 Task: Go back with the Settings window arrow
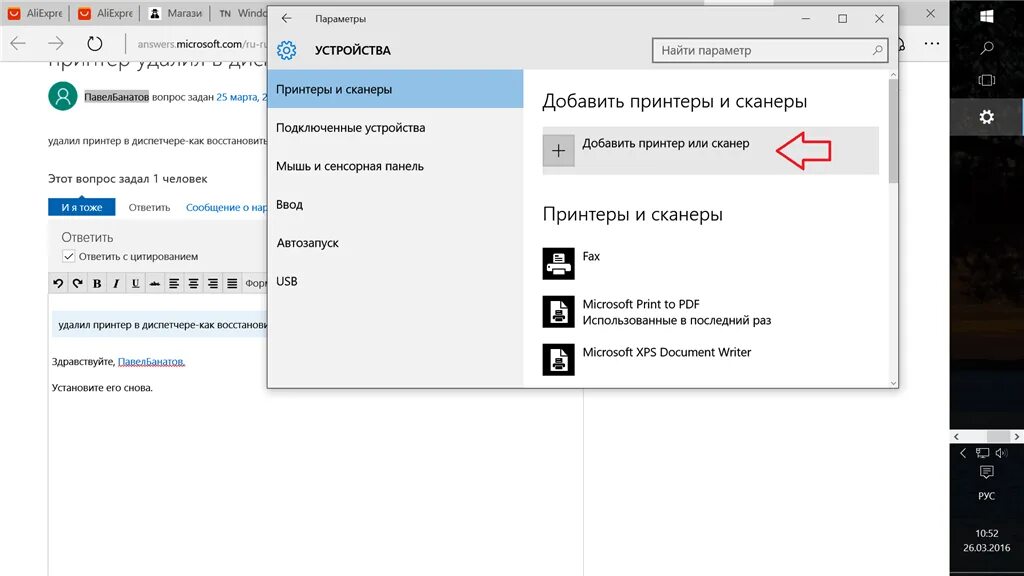pyautogui.click(x=286, y=18)
